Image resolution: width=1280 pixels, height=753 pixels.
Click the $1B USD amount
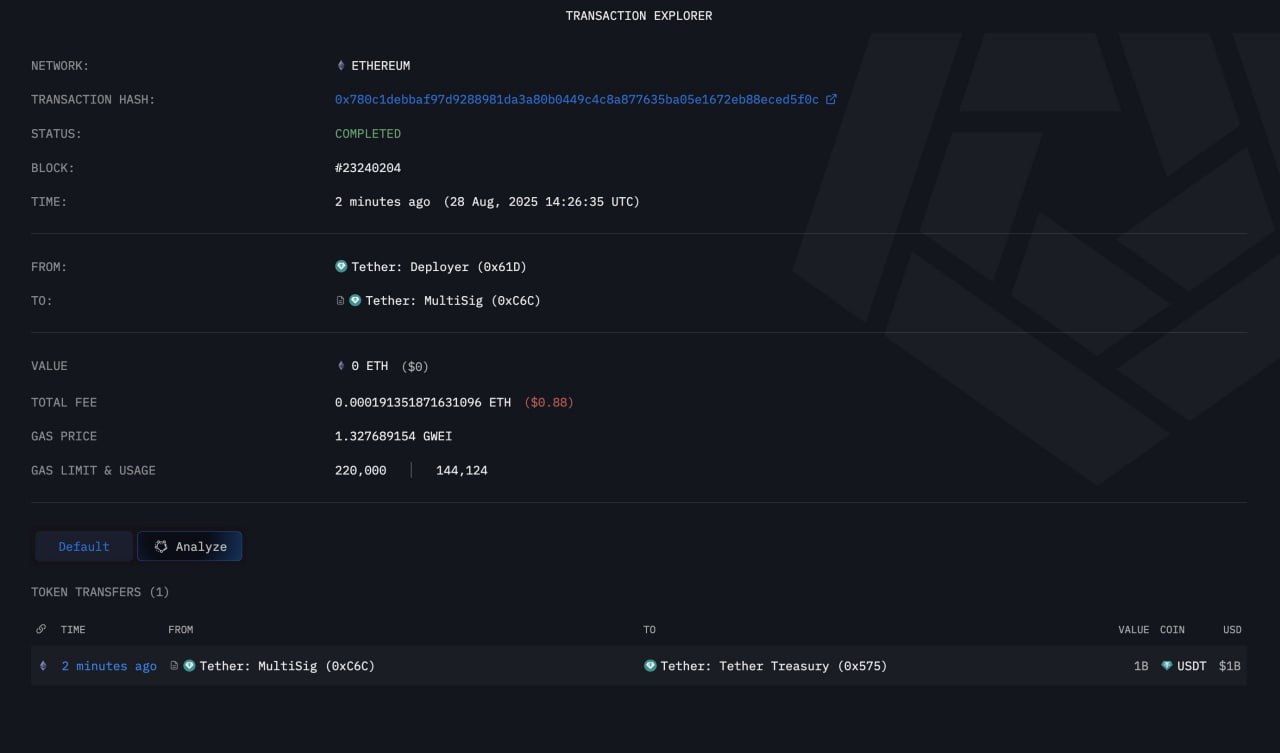1230,666
